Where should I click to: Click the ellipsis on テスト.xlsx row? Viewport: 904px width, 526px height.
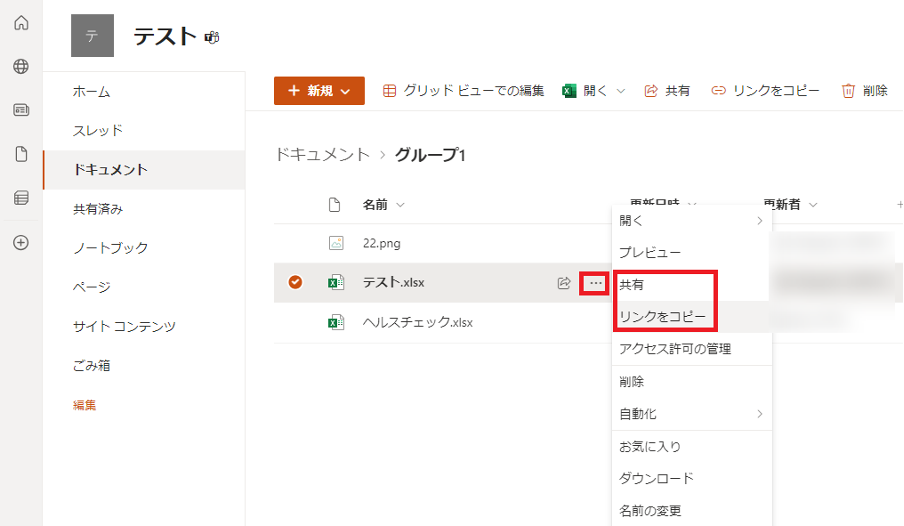point(595,283)
